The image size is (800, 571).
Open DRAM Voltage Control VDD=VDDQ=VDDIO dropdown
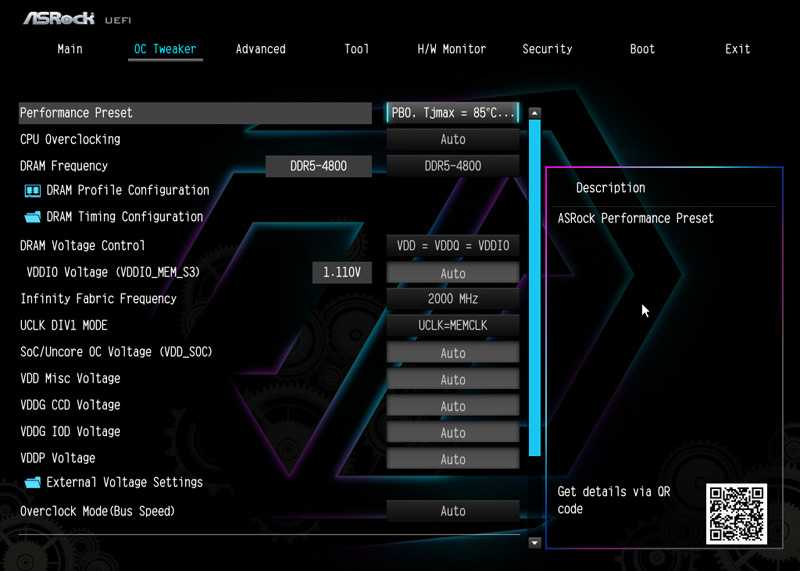pos(453,245)
